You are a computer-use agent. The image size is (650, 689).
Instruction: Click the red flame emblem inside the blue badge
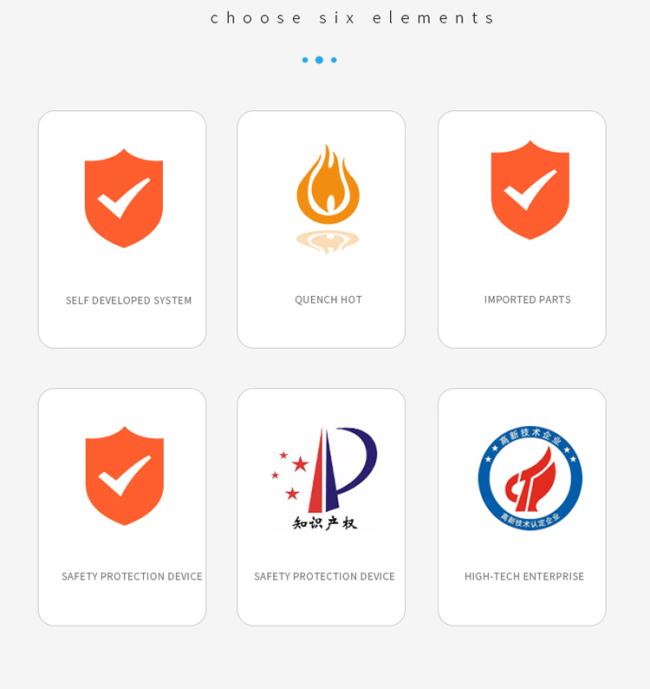click(x=531, y=480)
